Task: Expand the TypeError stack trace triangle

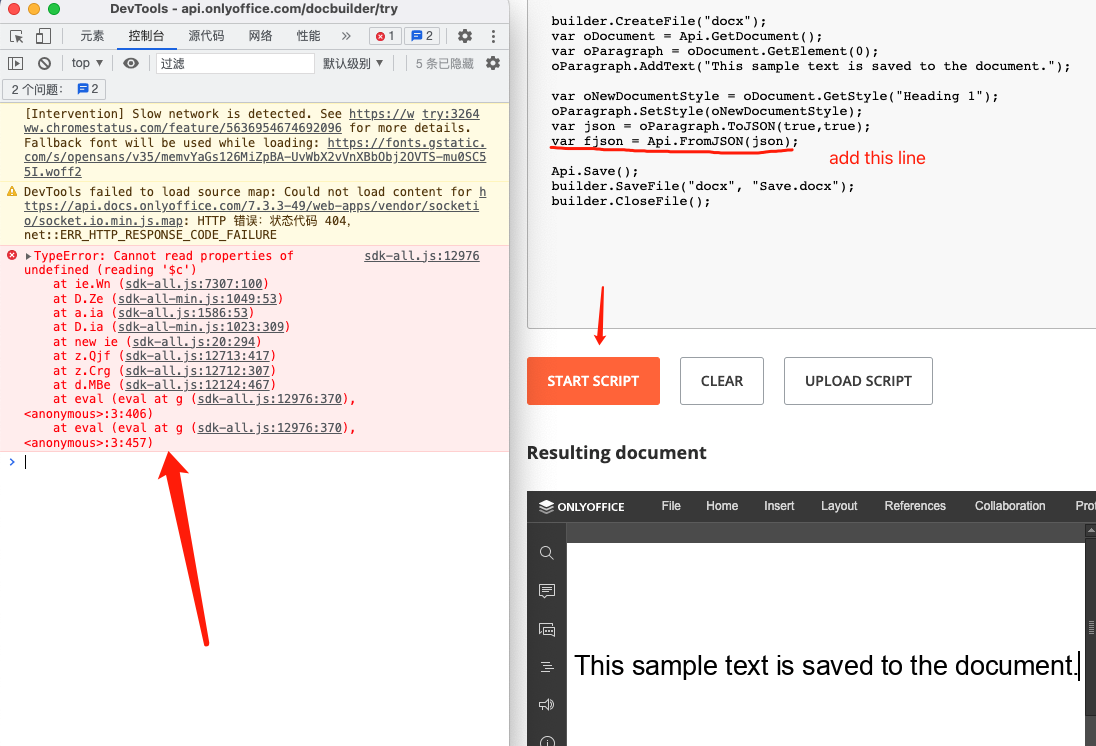Action: [28, 256]
